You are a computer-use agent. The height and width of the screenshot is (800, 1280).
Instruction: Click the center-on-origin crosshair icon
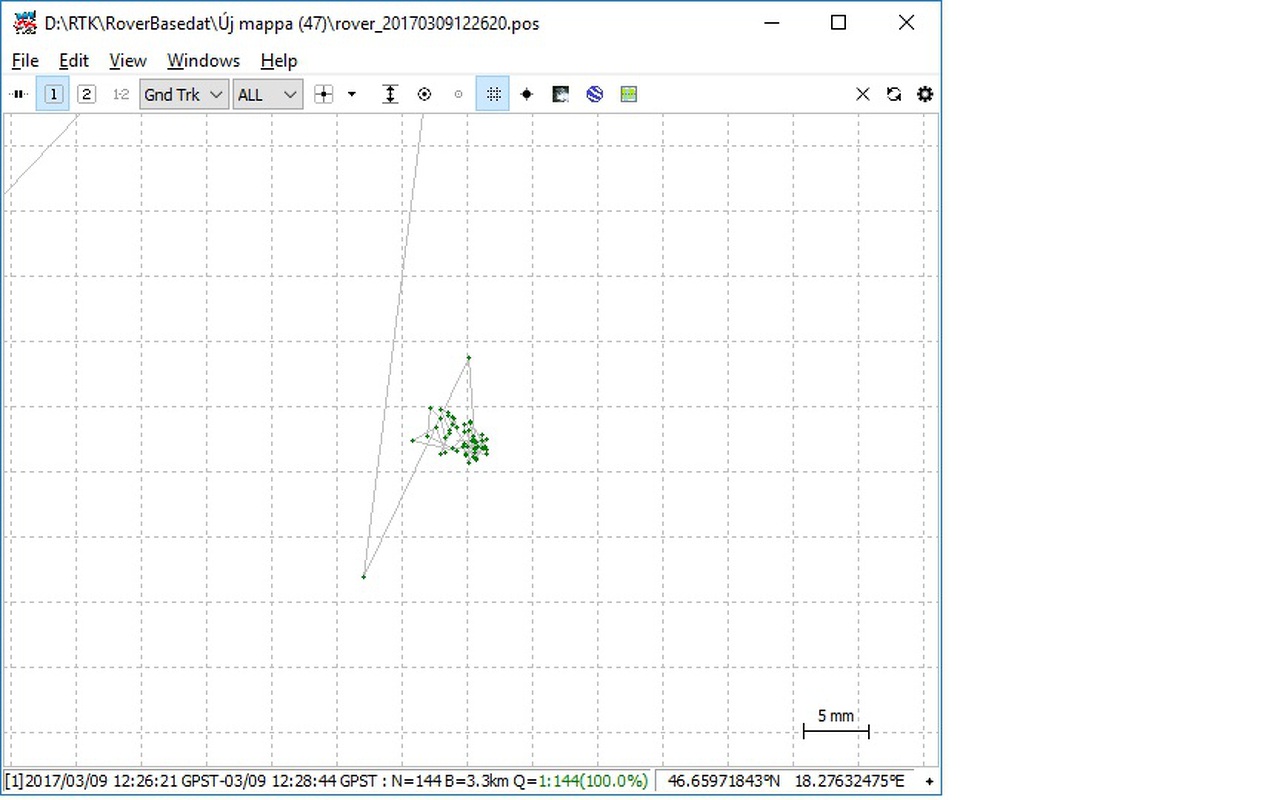323,94
